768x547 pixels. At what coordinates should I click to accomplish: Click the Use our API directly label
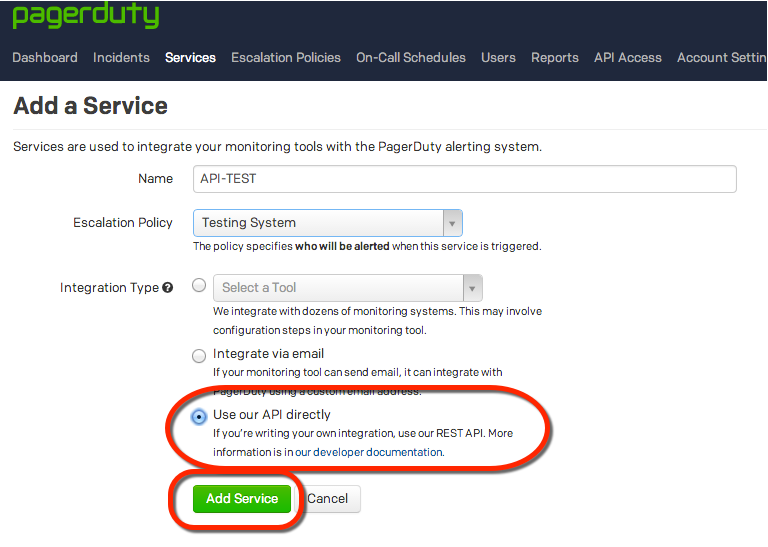pos(272,415)
